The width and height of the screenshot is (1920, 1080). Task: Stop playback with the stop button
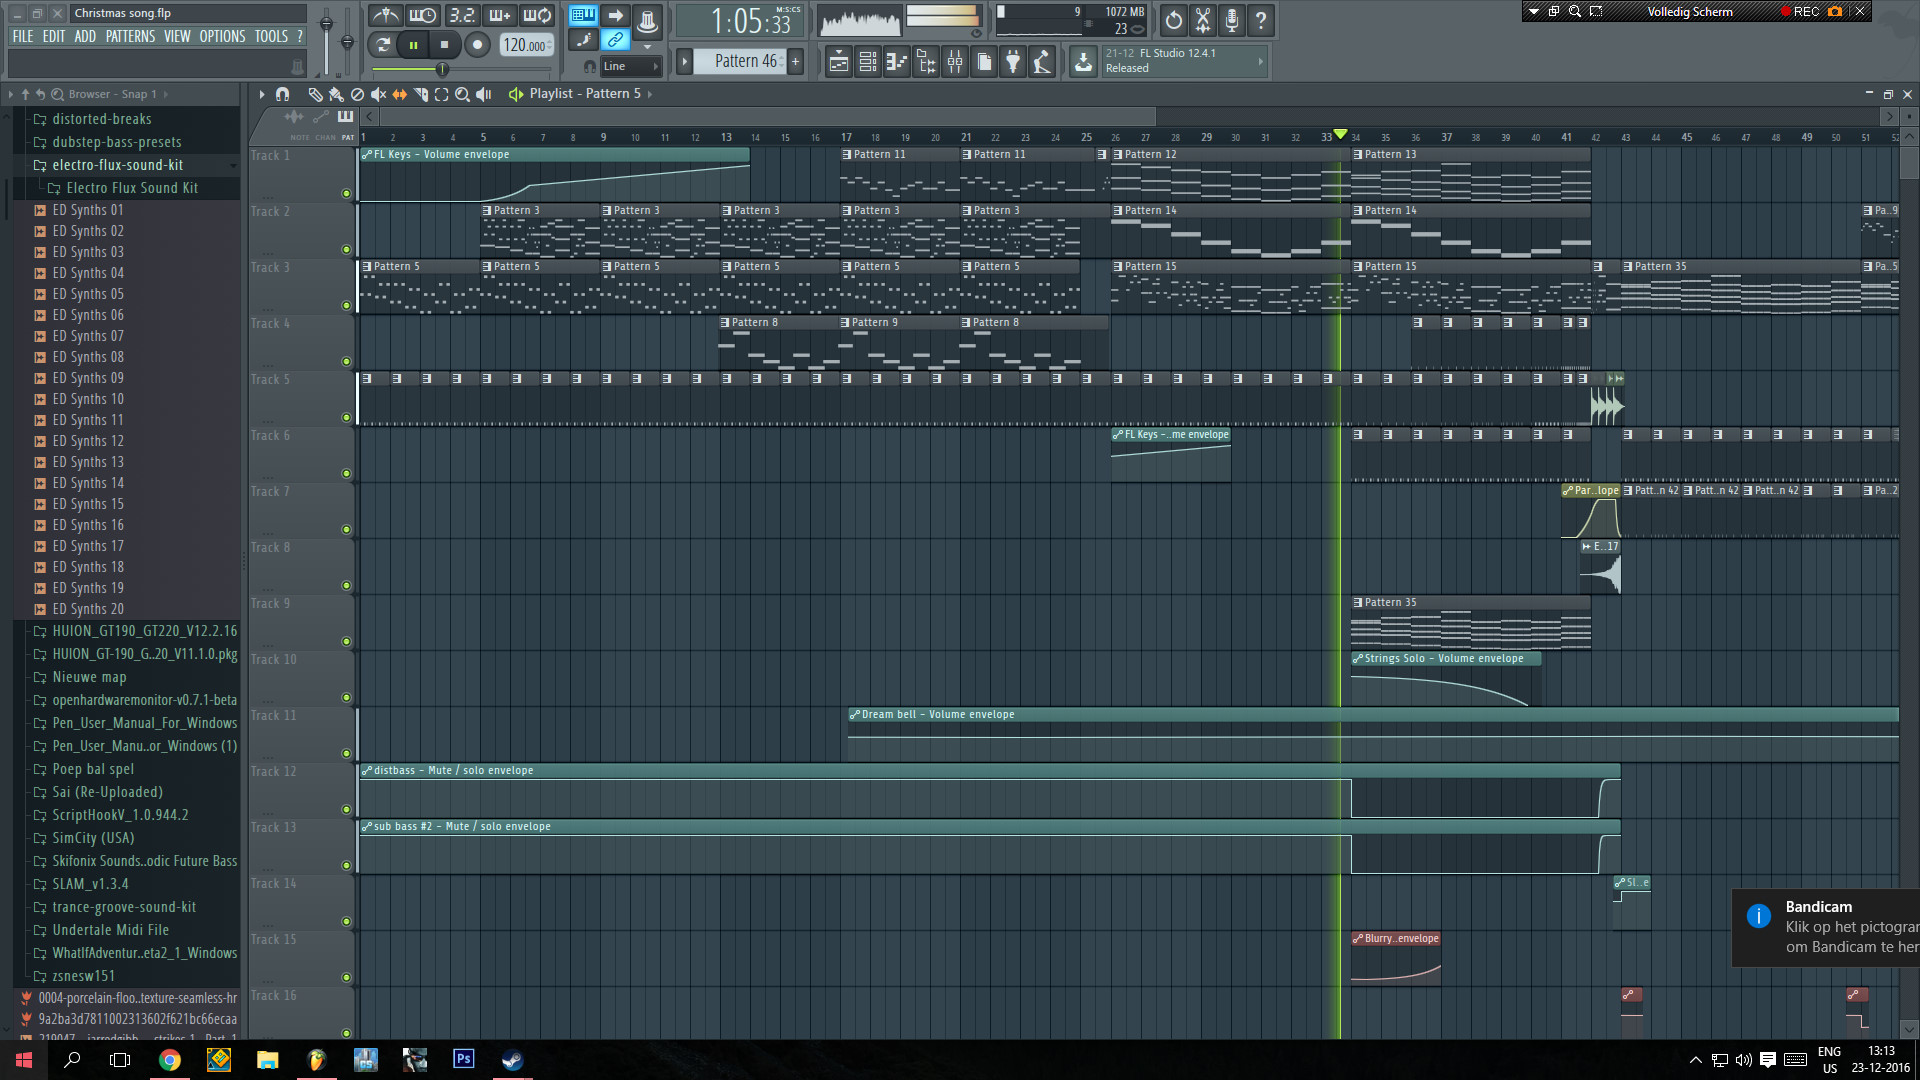(444, 44)
